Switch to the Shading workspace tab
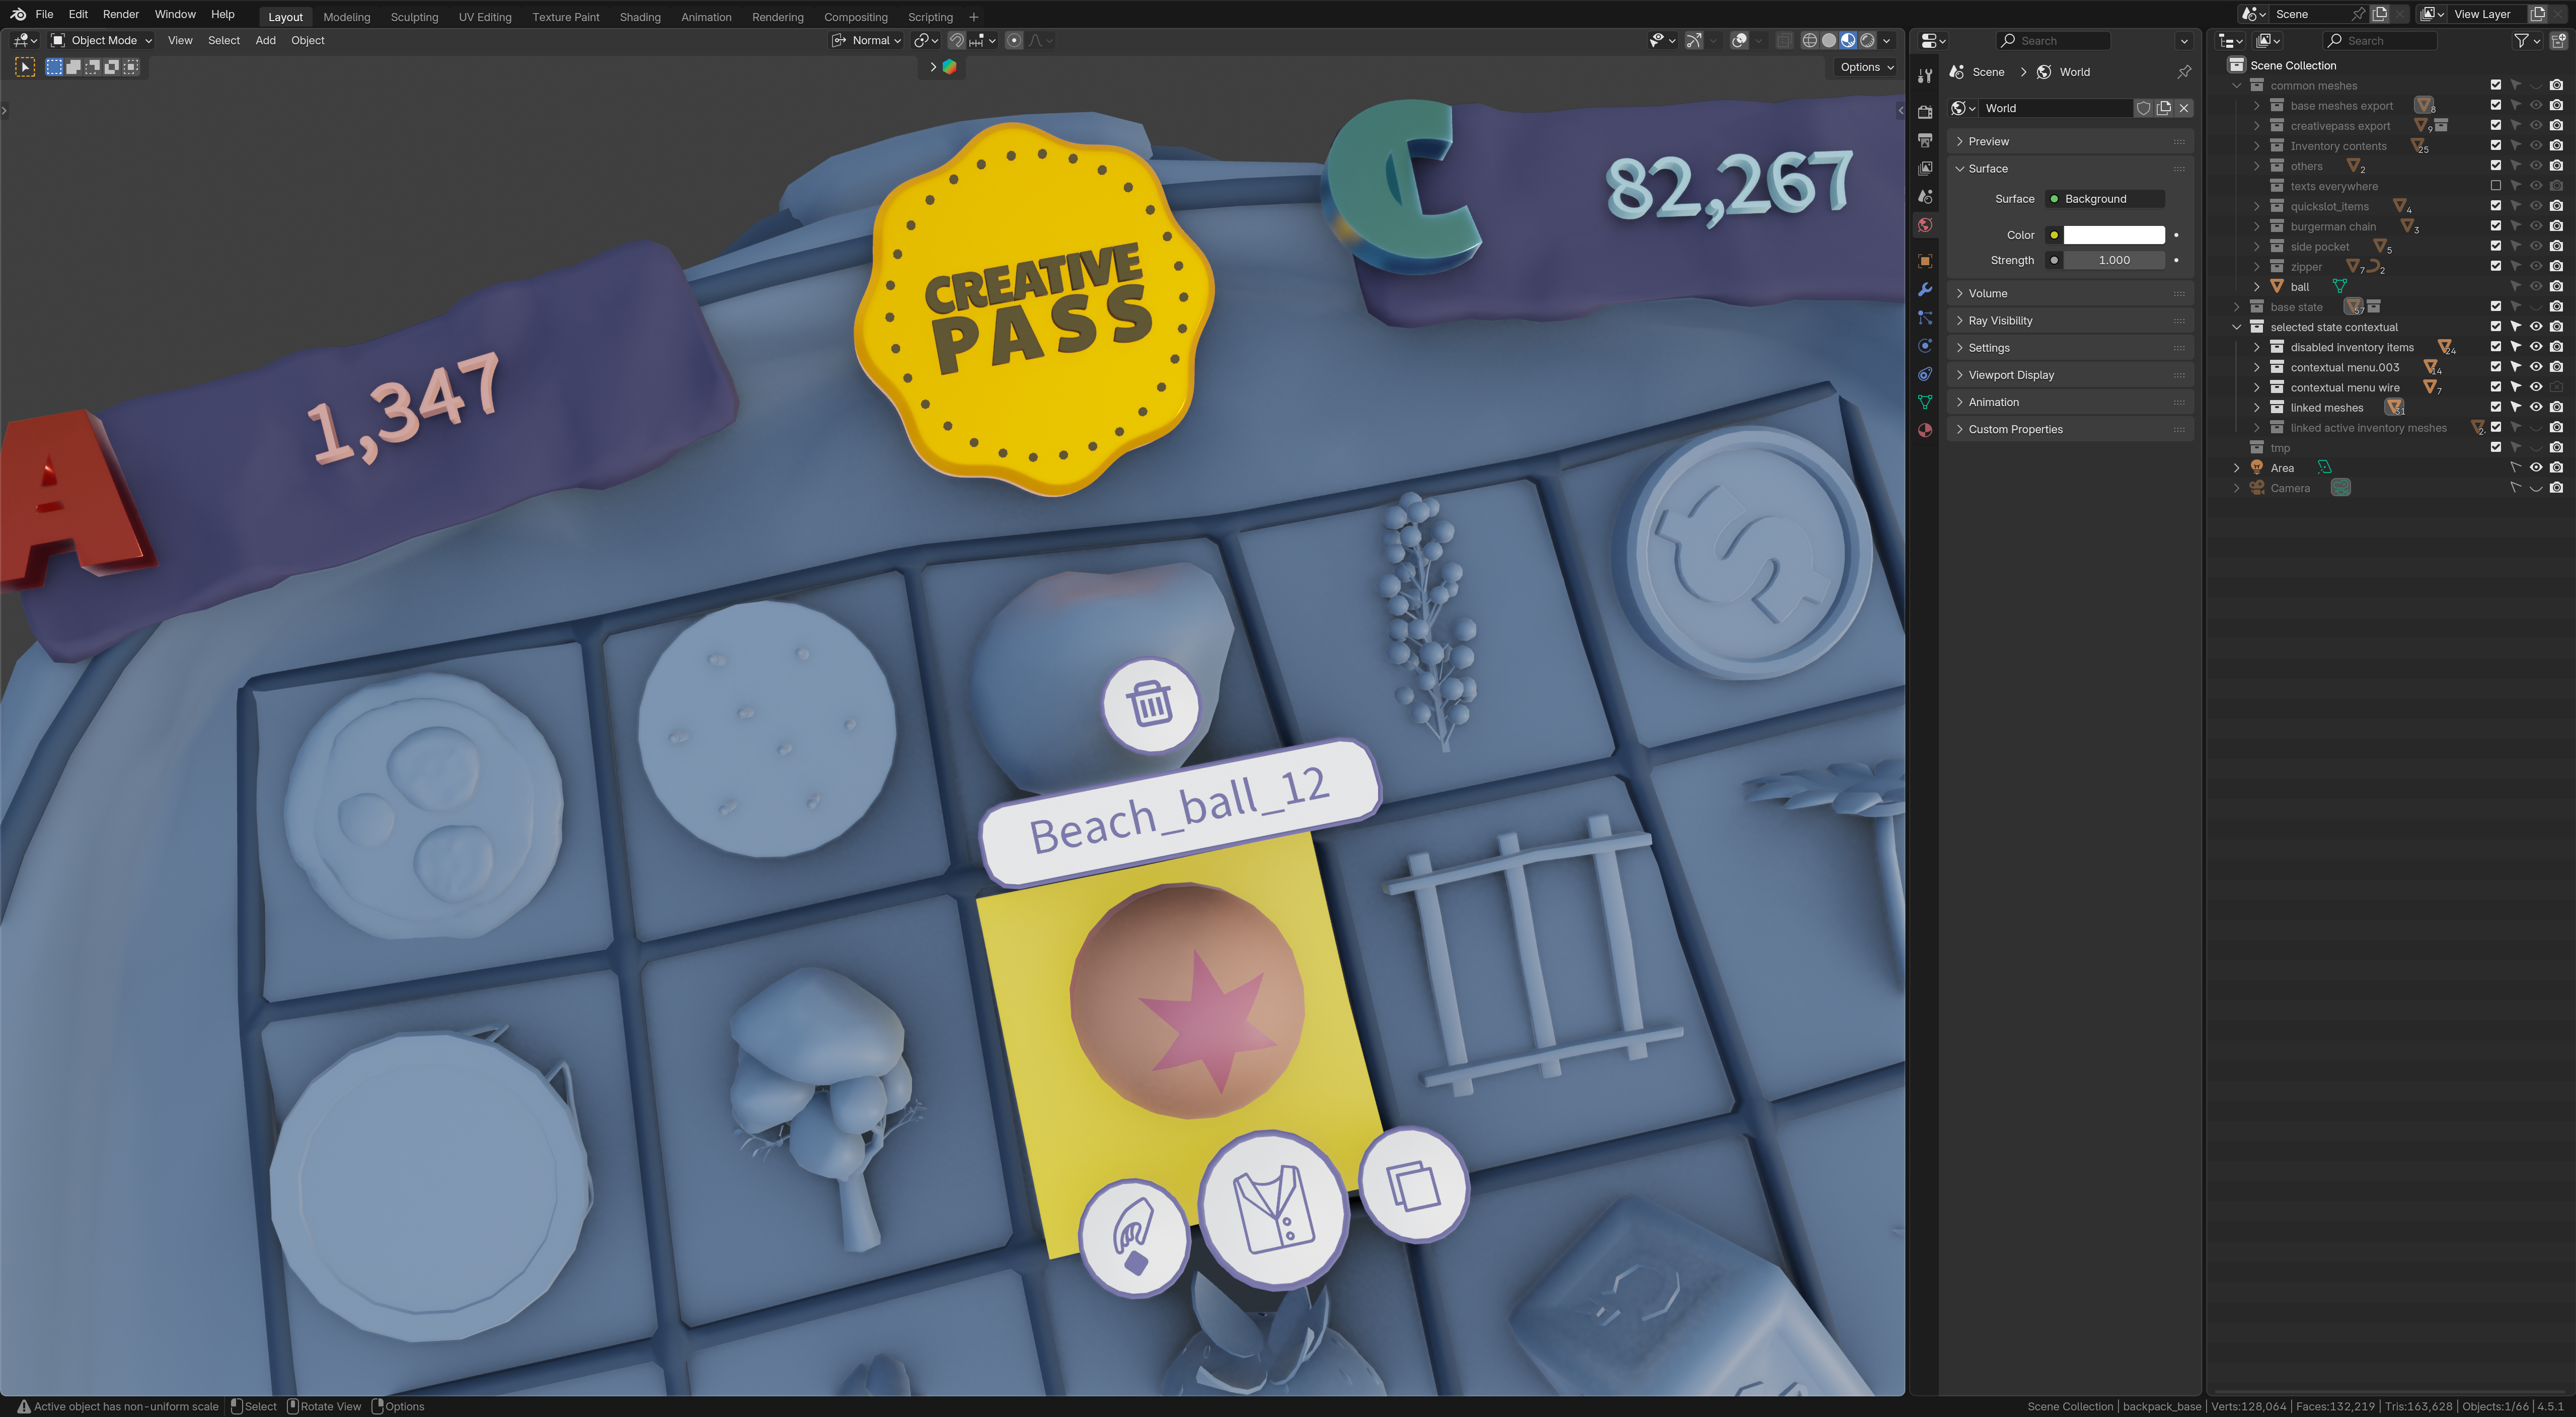Viewport: 2576px width, 1417px height. 639,17
